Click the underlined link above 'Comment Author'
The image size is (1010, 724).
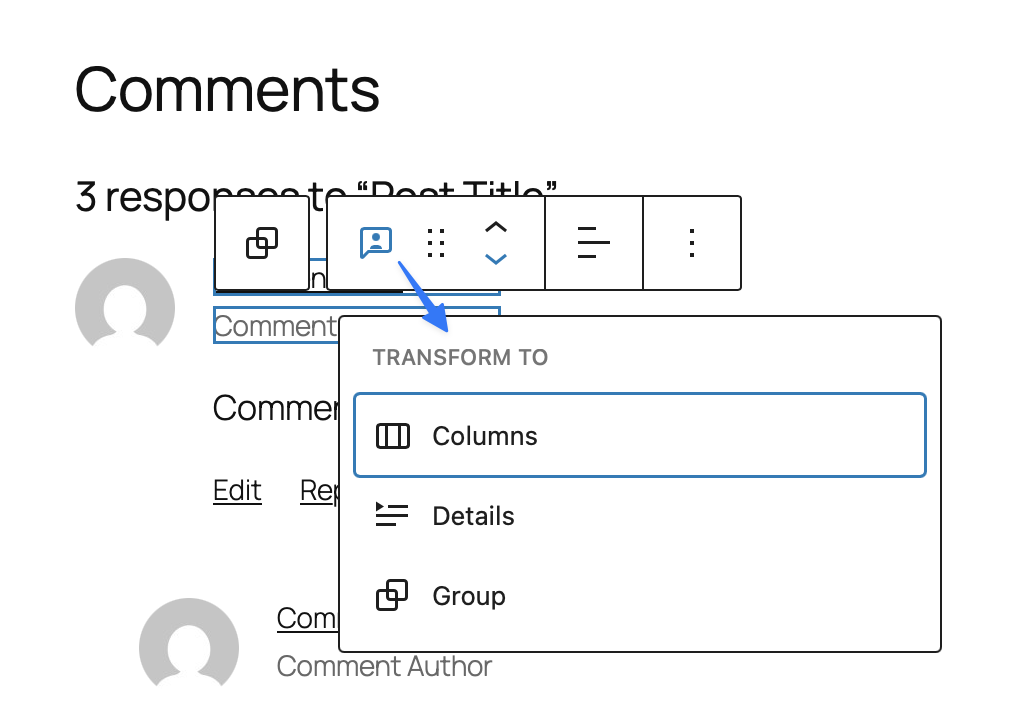(307, 618)
